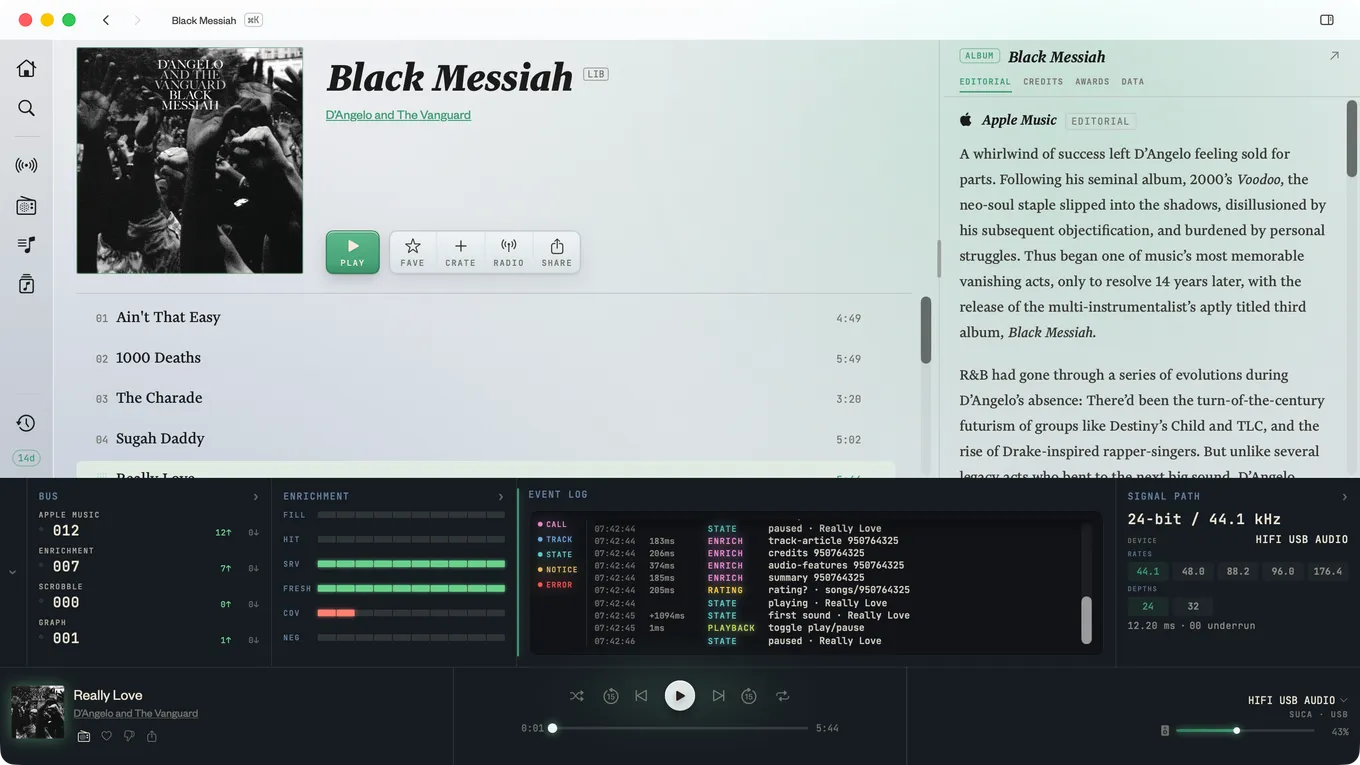Screen dimensions: 1360x765
Task: Select the 24-bit depth
Action: coord(1148,606)
